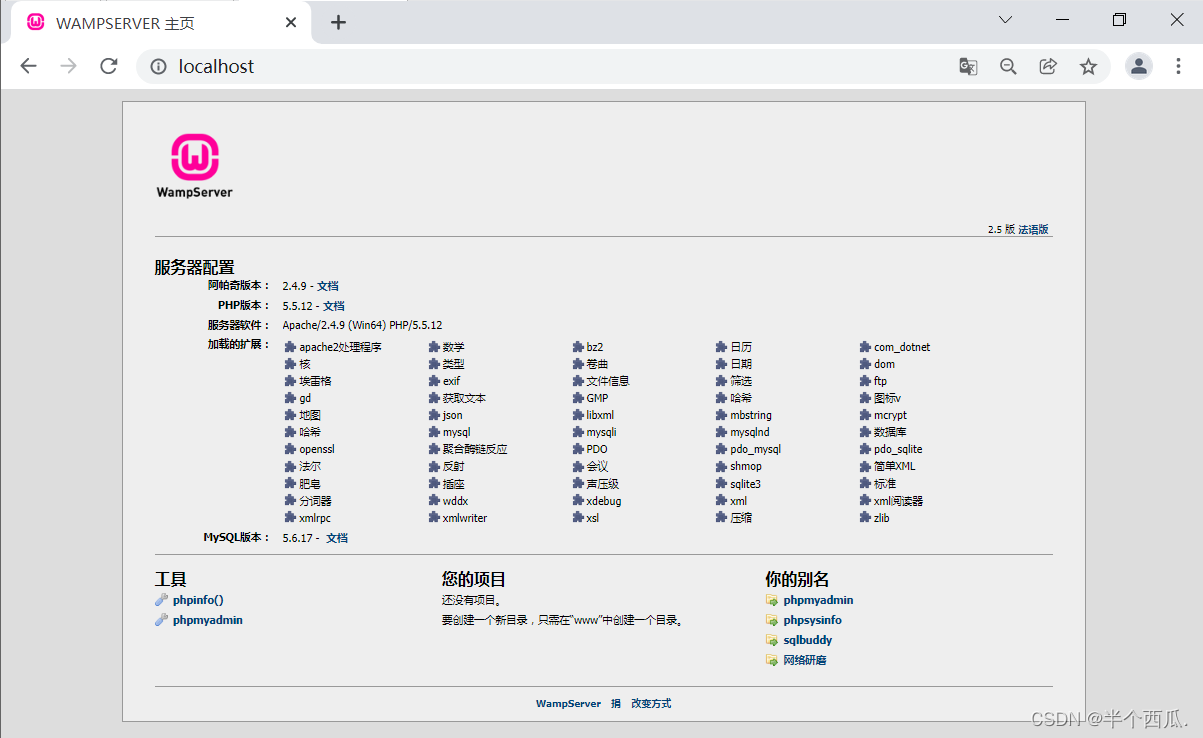
Task: Click the exif extension entry
Action: pos(451,381)
